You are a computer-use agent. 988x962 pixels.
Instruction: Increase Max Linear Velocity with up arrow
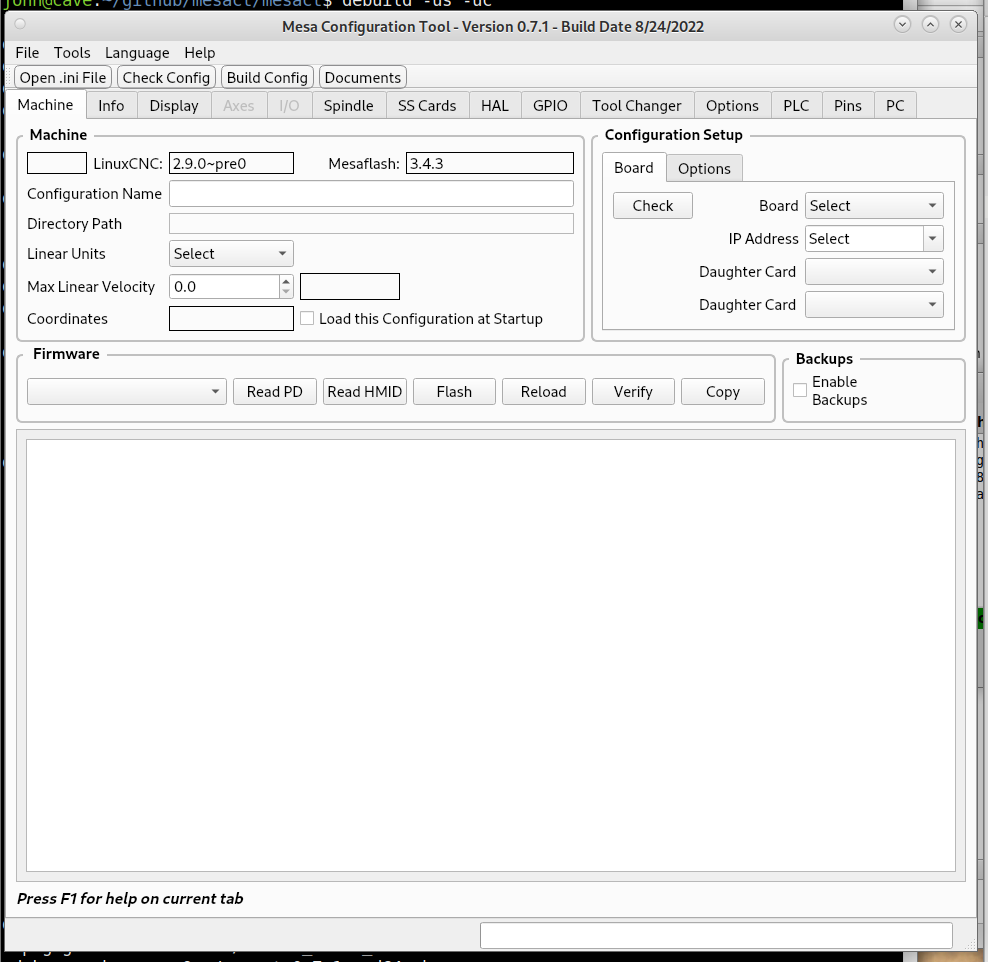(x=286, y=281)
